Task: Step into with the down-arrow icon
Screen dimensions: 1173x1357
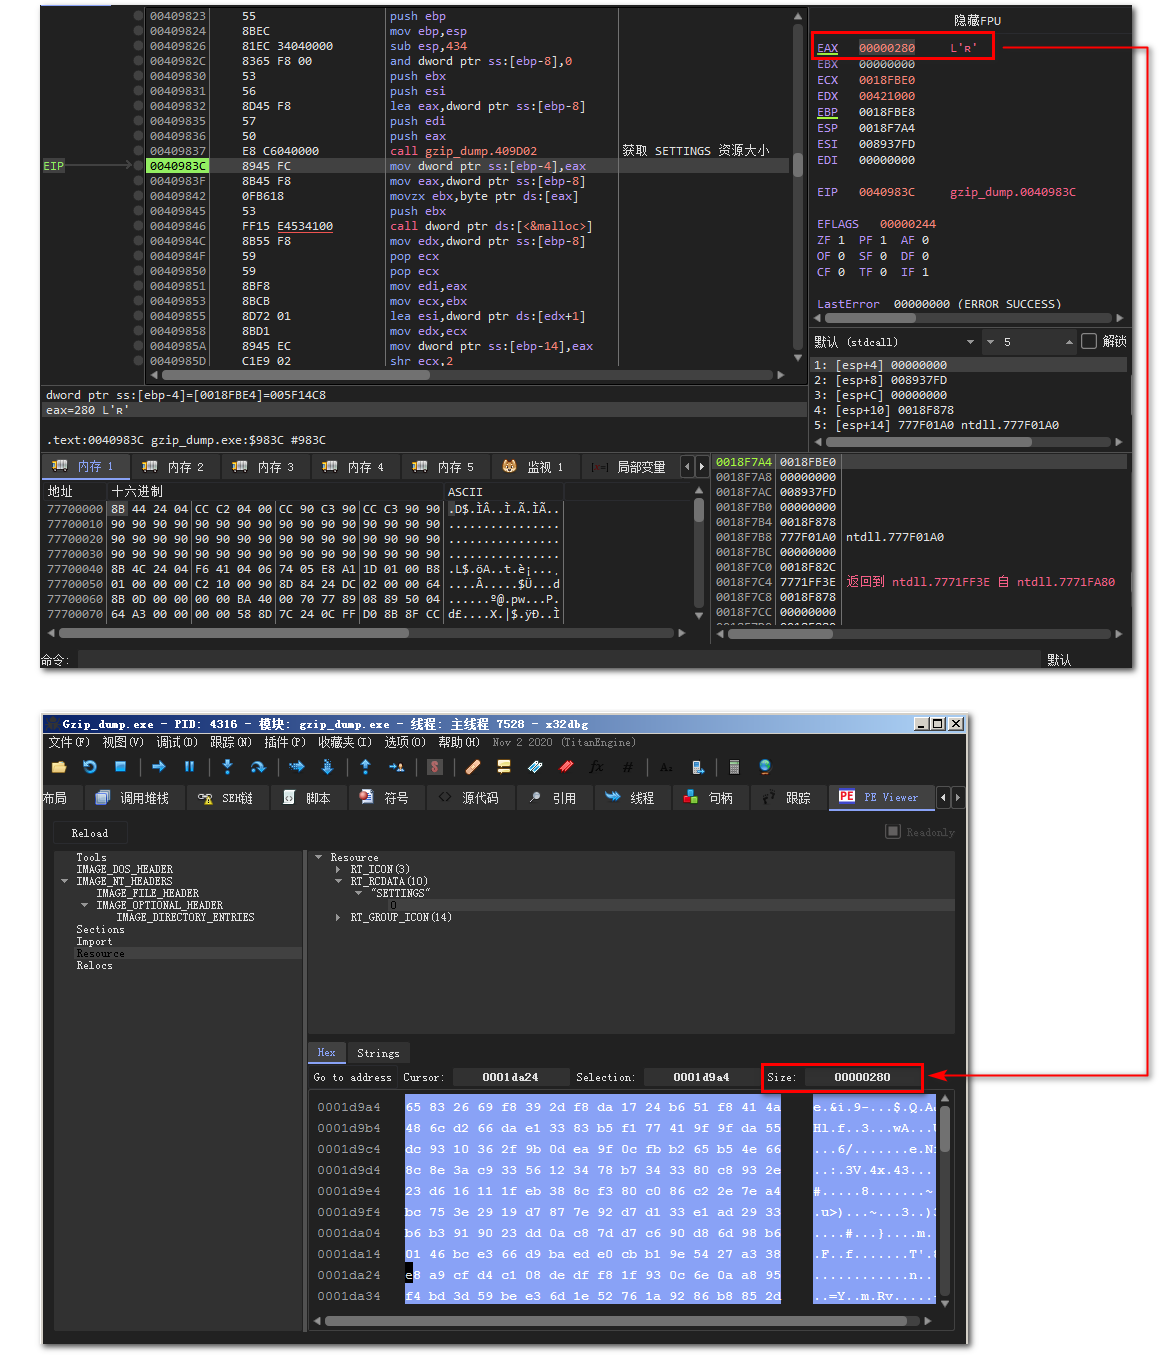Action: (x=227, y=767)
